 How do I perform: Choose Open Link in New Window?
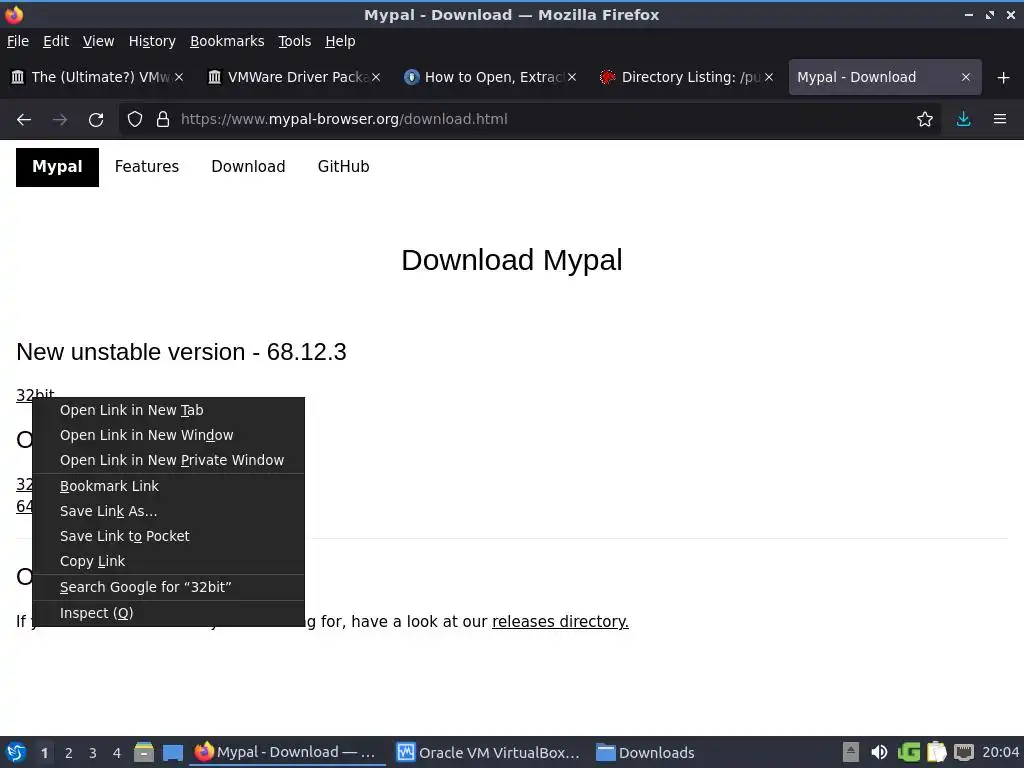pyautogui.click(x=168, y=435)
